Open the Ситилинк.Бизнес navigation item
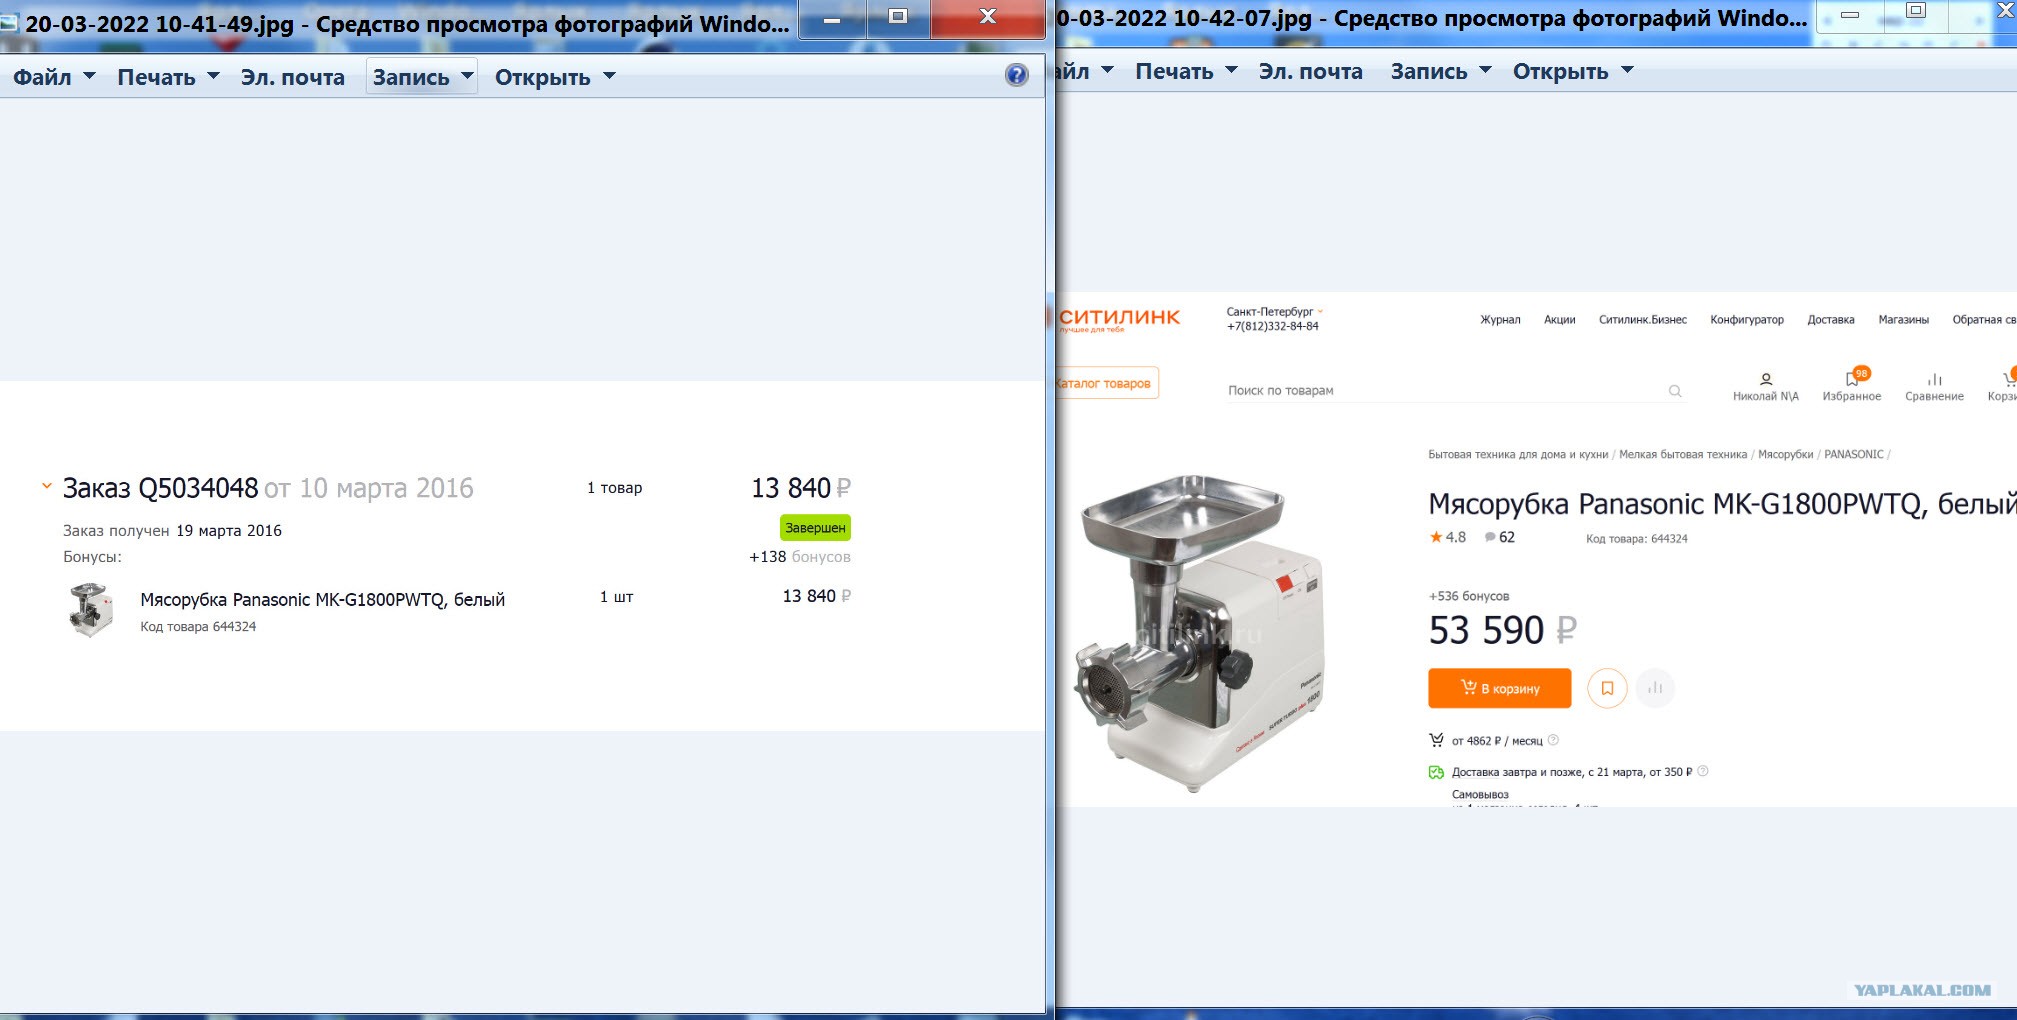This screenshot has height=1020, width=2017. pyautogui.click(x=1642, y=320)
